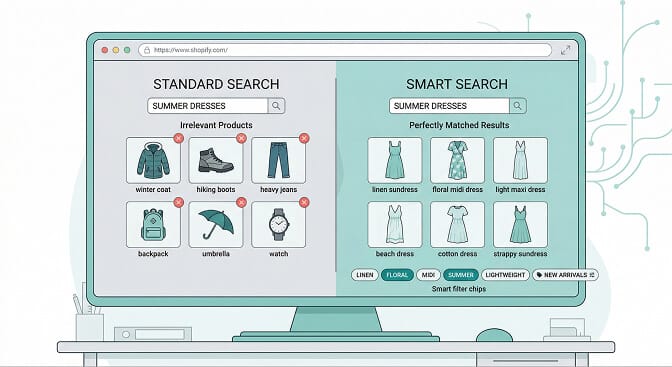Click the 'umbrella' label
Screen dimensions: 672x367
click(216, 254)
